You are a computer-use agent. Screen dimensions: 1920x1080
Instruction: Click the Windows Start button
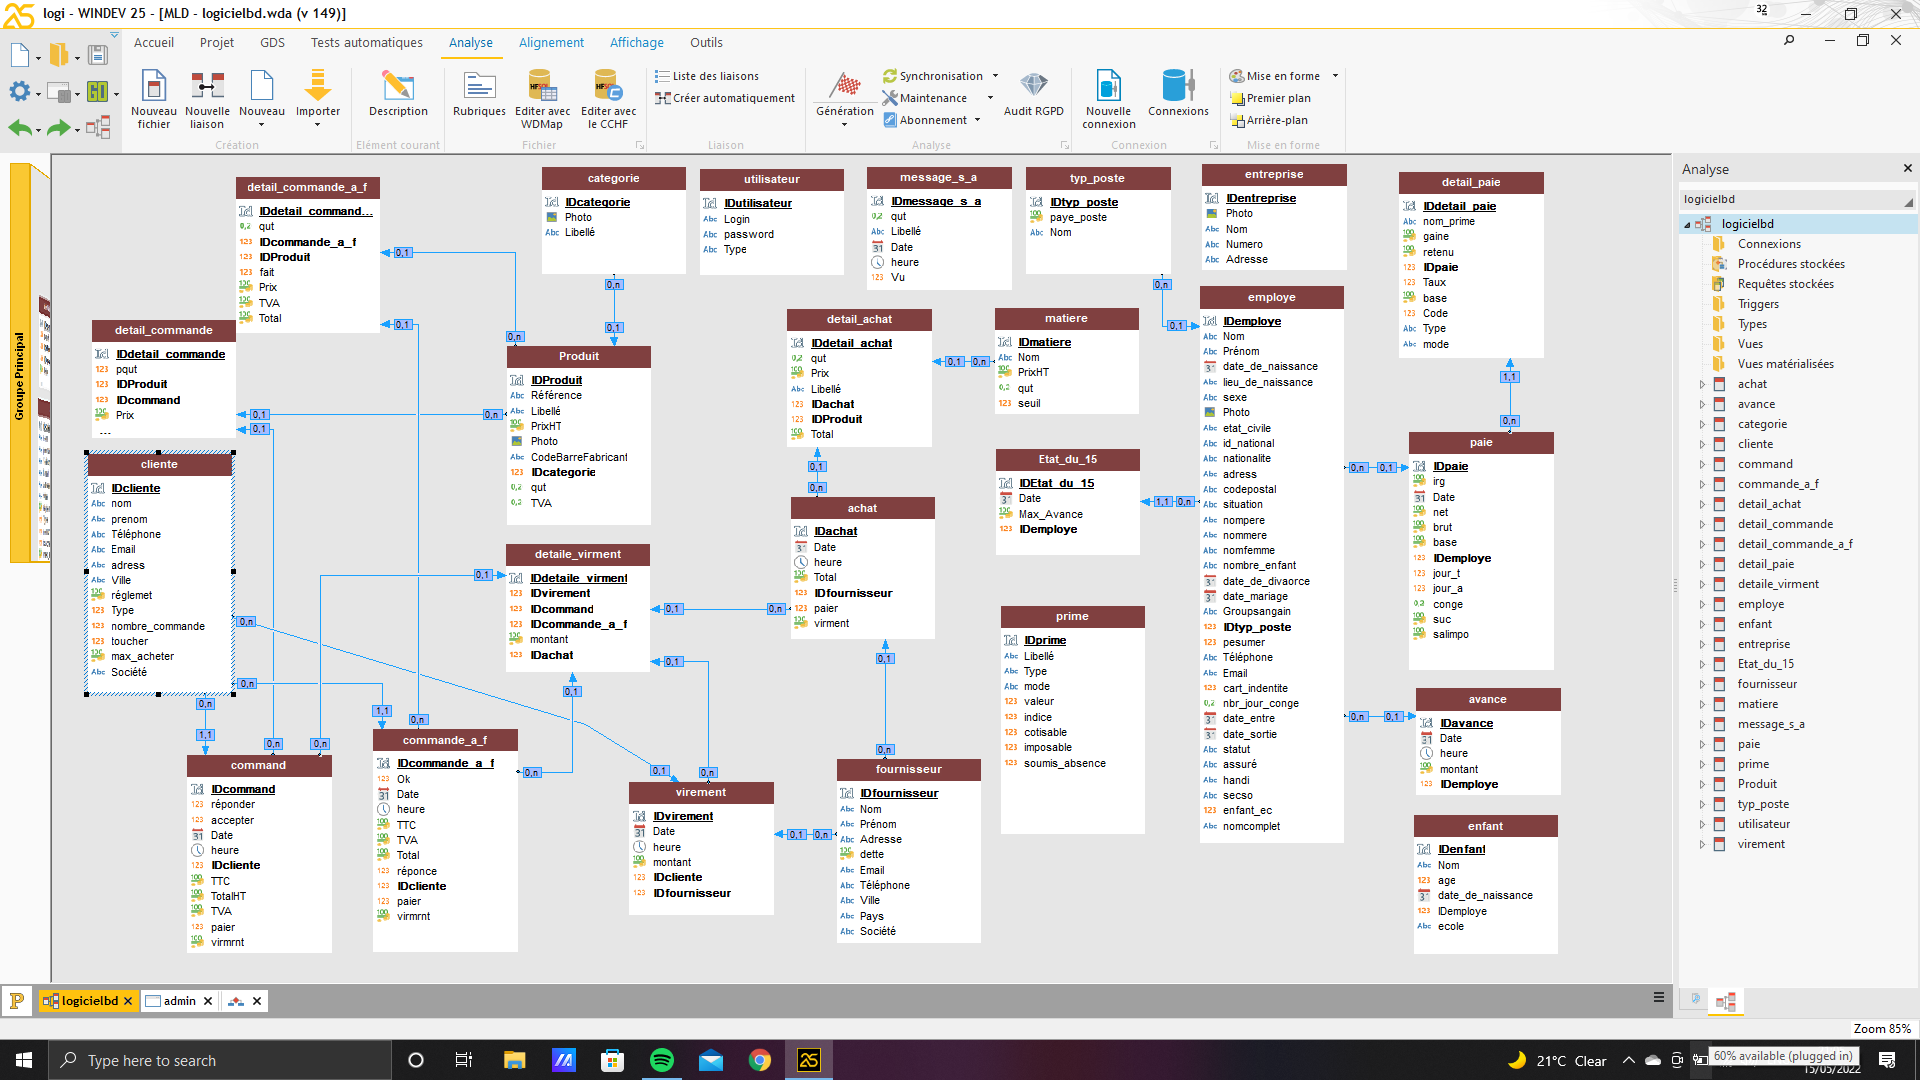click(24, 1060)
